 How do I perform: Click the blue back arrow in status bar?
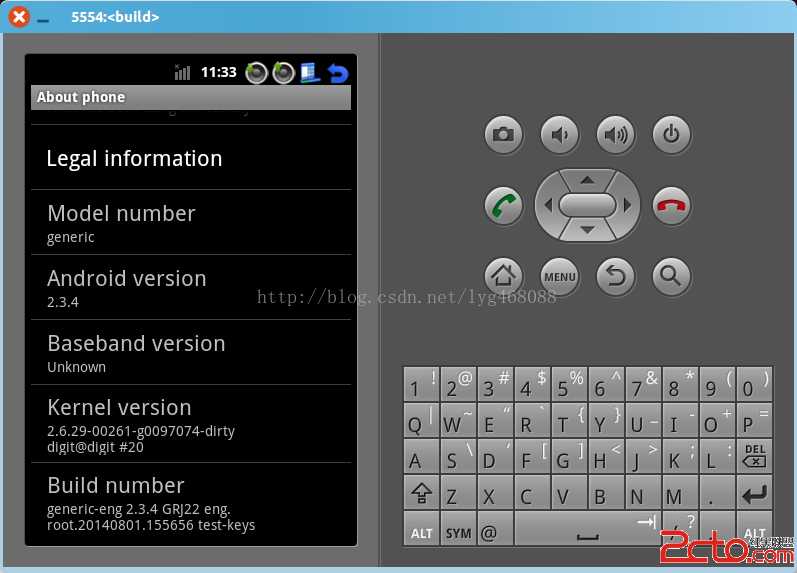(x=338, y=73)
